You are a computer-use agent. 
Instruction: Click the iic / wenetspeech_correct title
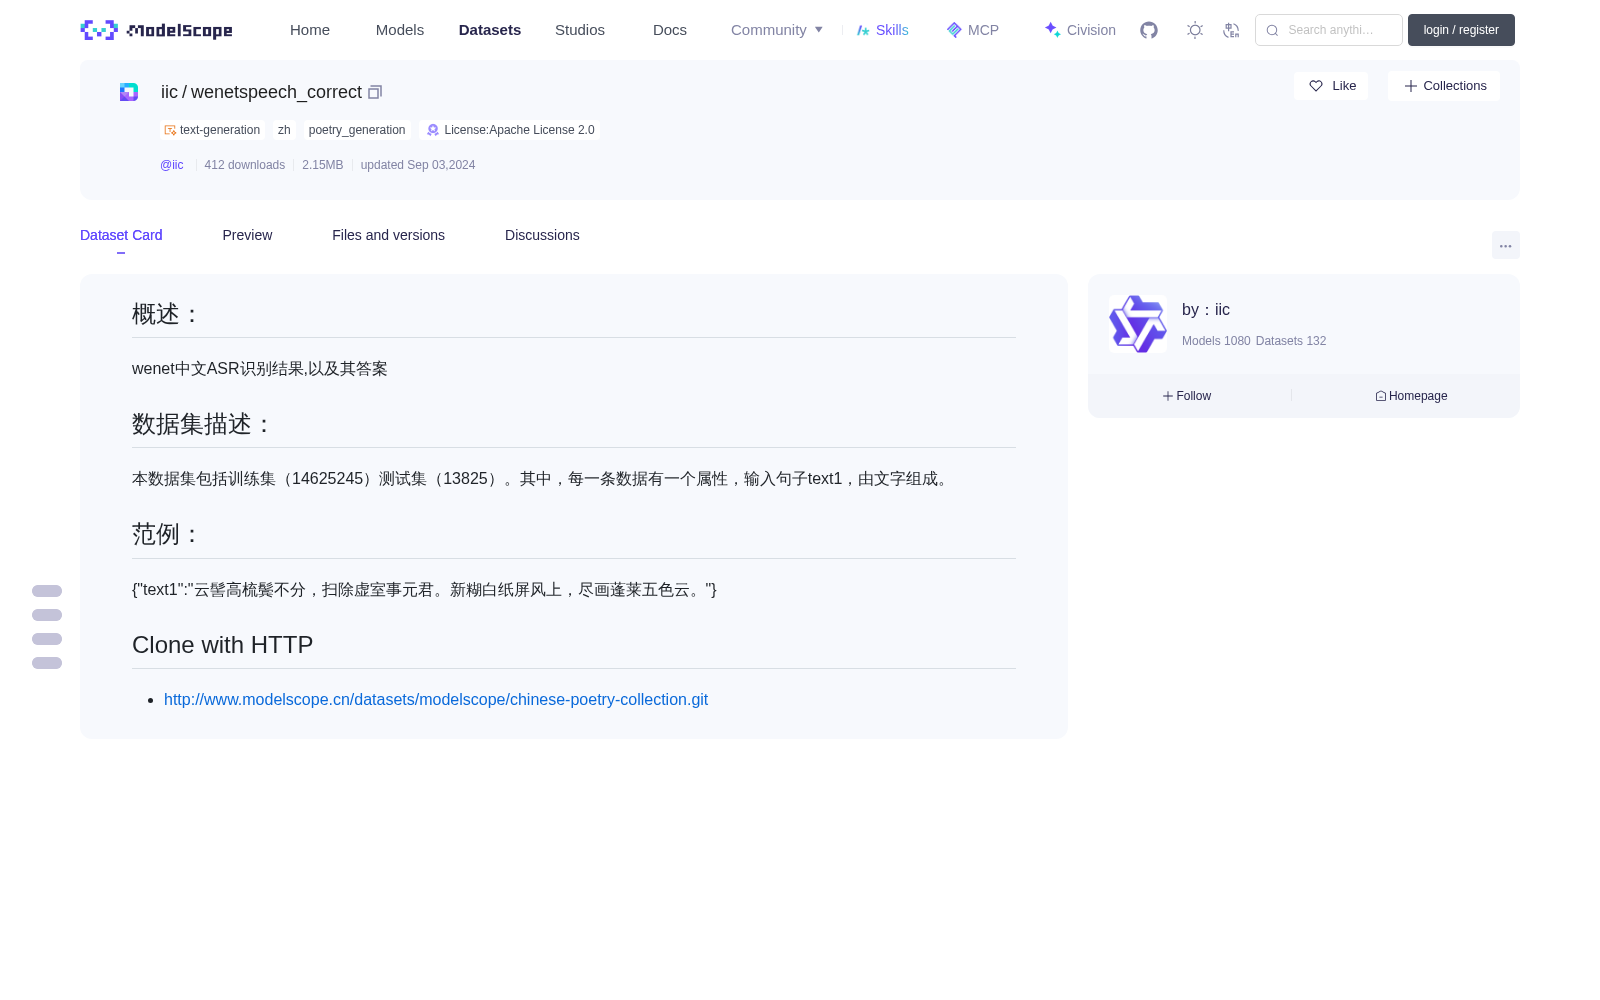[x=261, y=92]
